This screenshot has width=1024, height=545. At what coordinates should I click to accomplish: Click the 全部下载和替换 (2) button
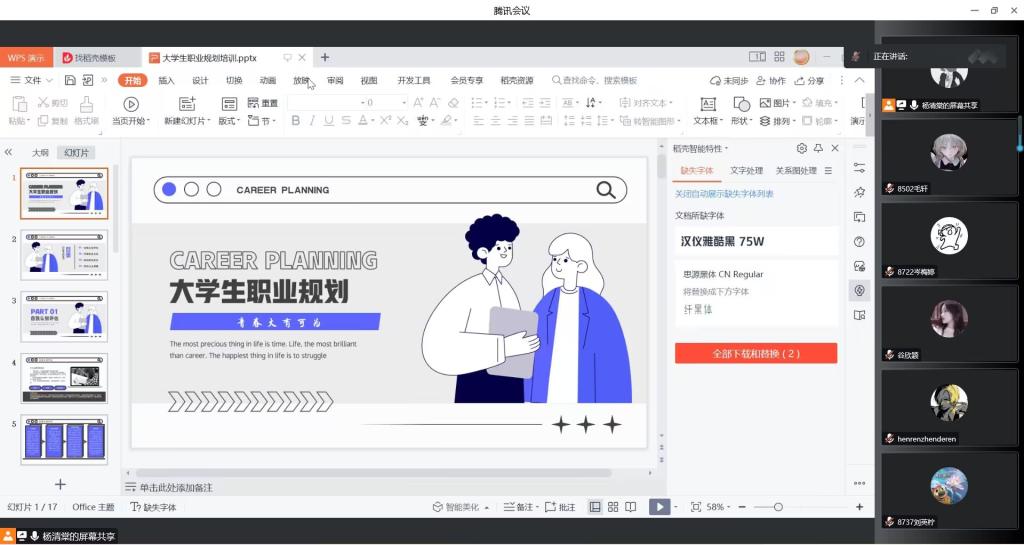click(x=755, y=354)
